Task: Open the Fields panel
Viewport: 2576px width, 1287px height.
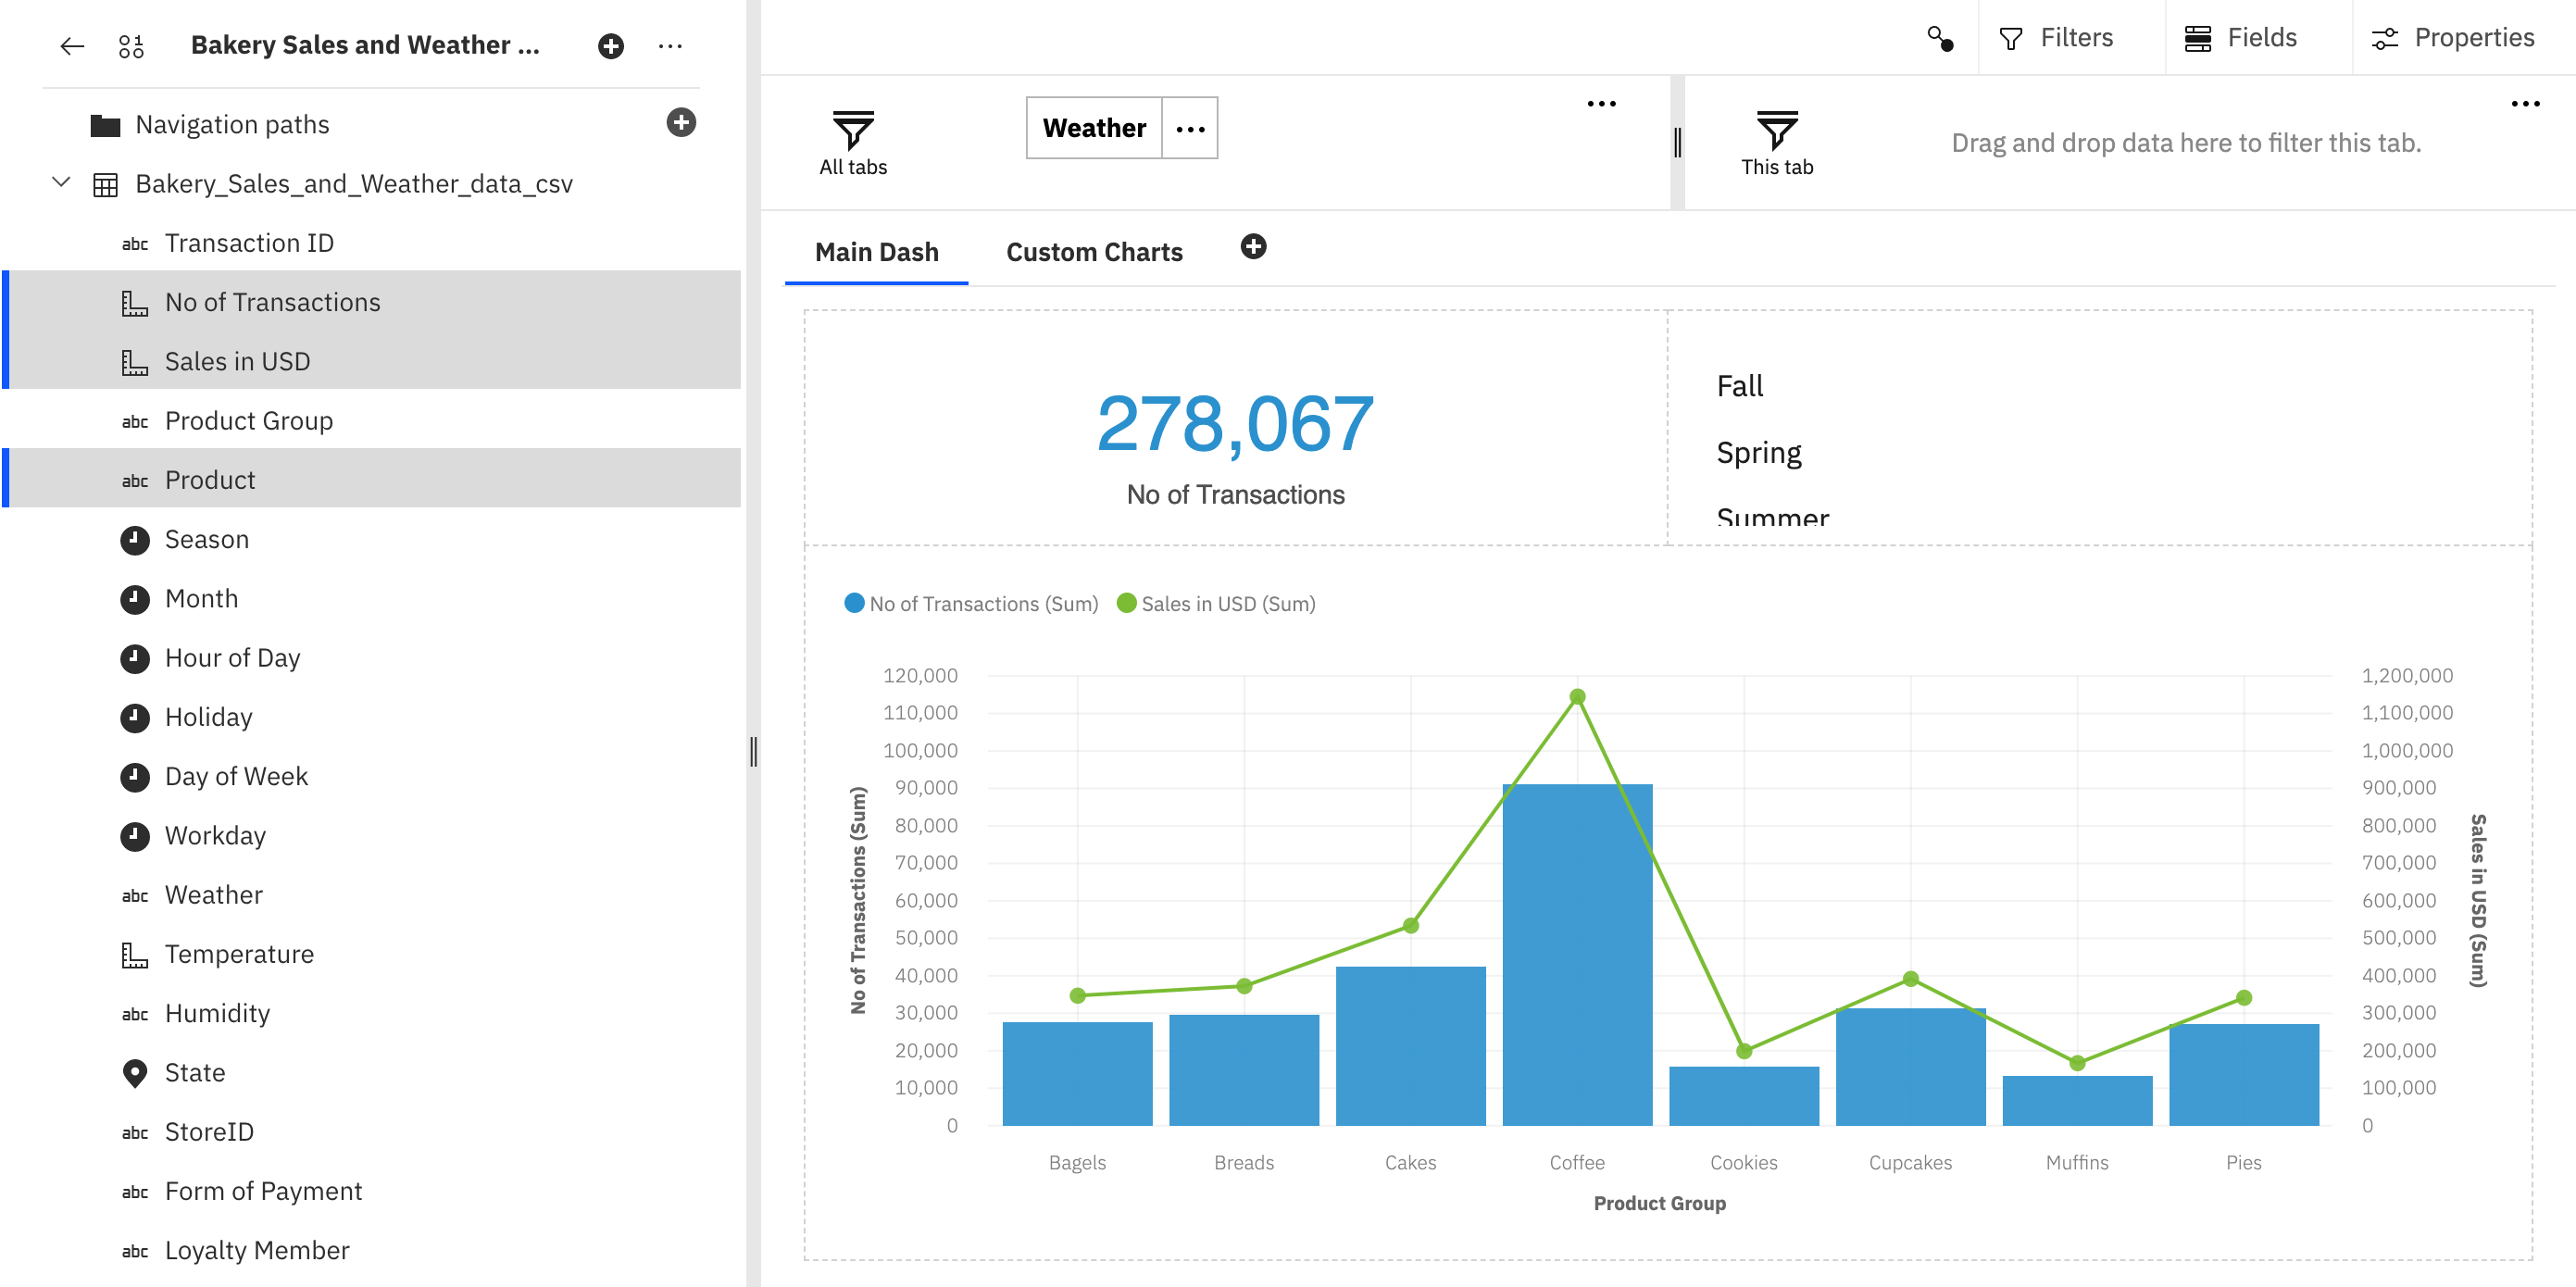Action: pyautogui.click(x=2243, y=36)
